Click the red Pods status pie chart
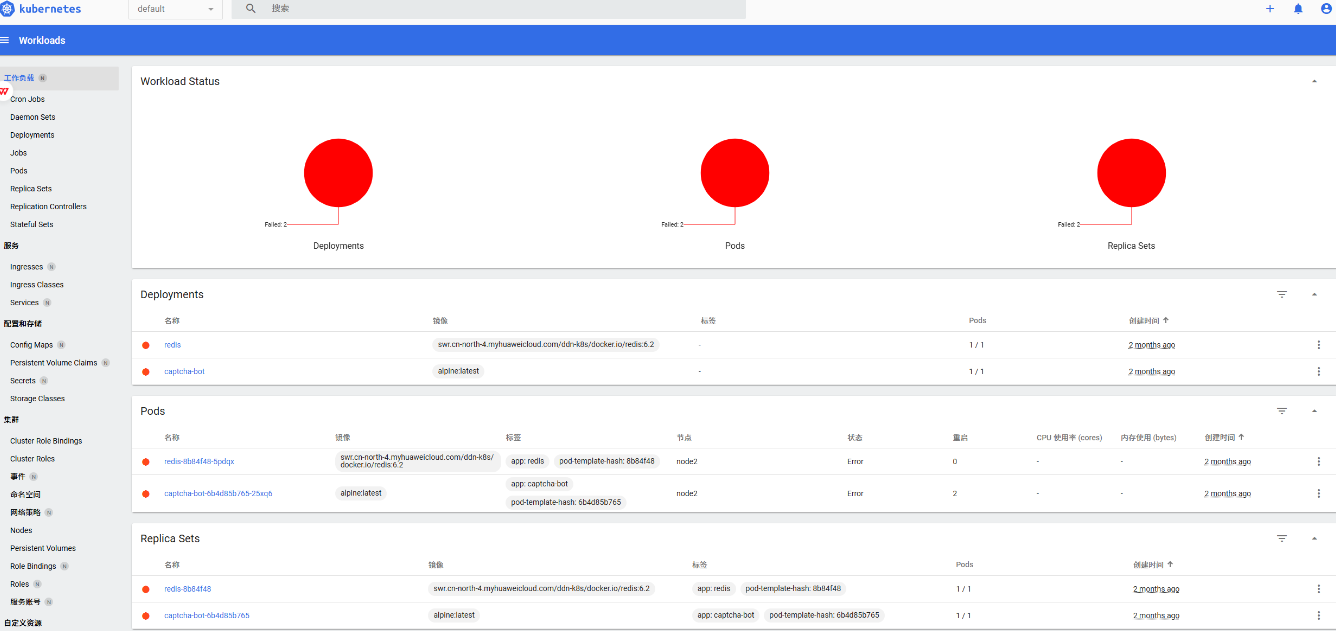 point(735,173)
